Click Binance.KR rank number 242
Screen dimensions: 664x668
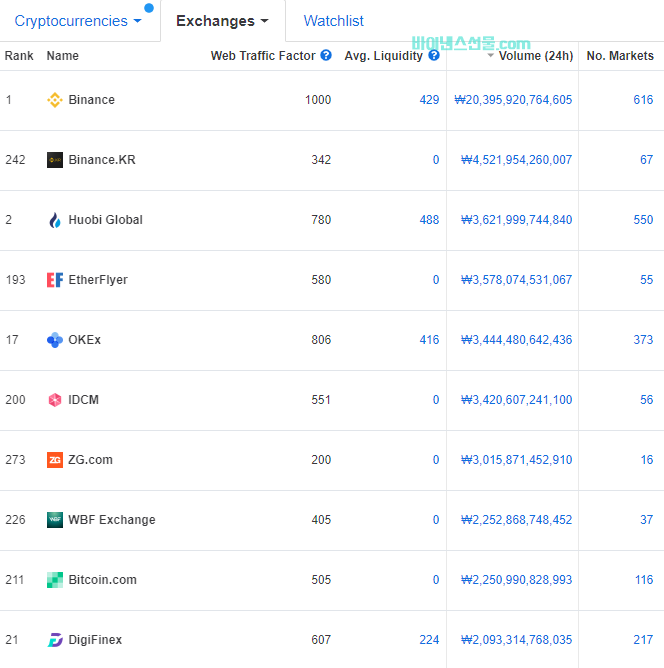click(15, 160)
